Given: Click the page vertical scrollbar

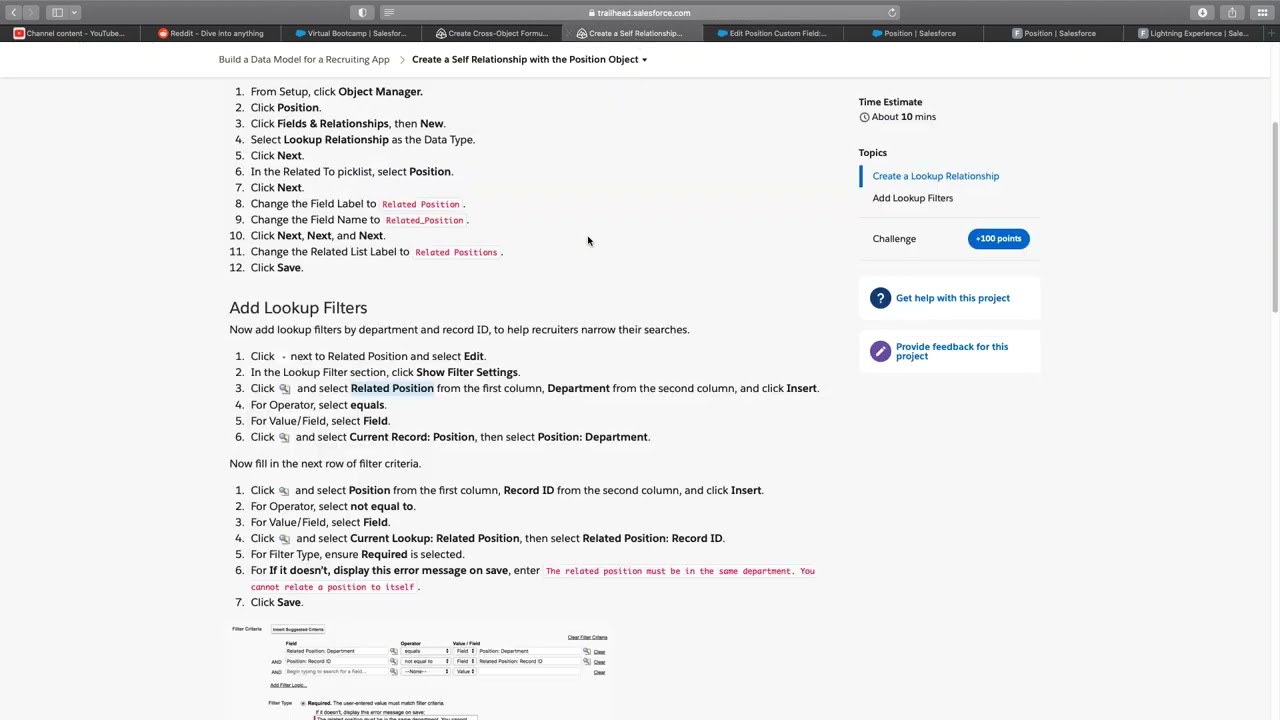Looking at the screenshot, I should pos(1274,215).
